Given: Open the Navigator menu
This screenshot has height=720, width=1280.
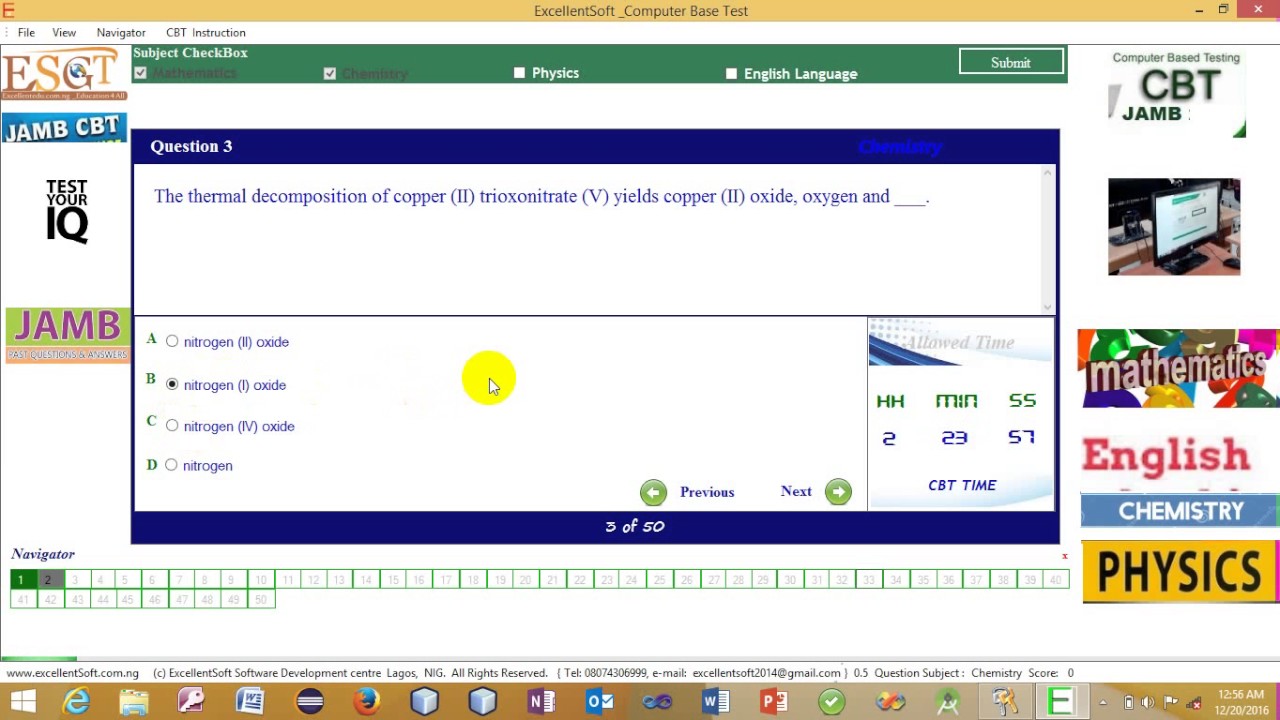Looking at the screenshot, I should (x=121, y=32).
